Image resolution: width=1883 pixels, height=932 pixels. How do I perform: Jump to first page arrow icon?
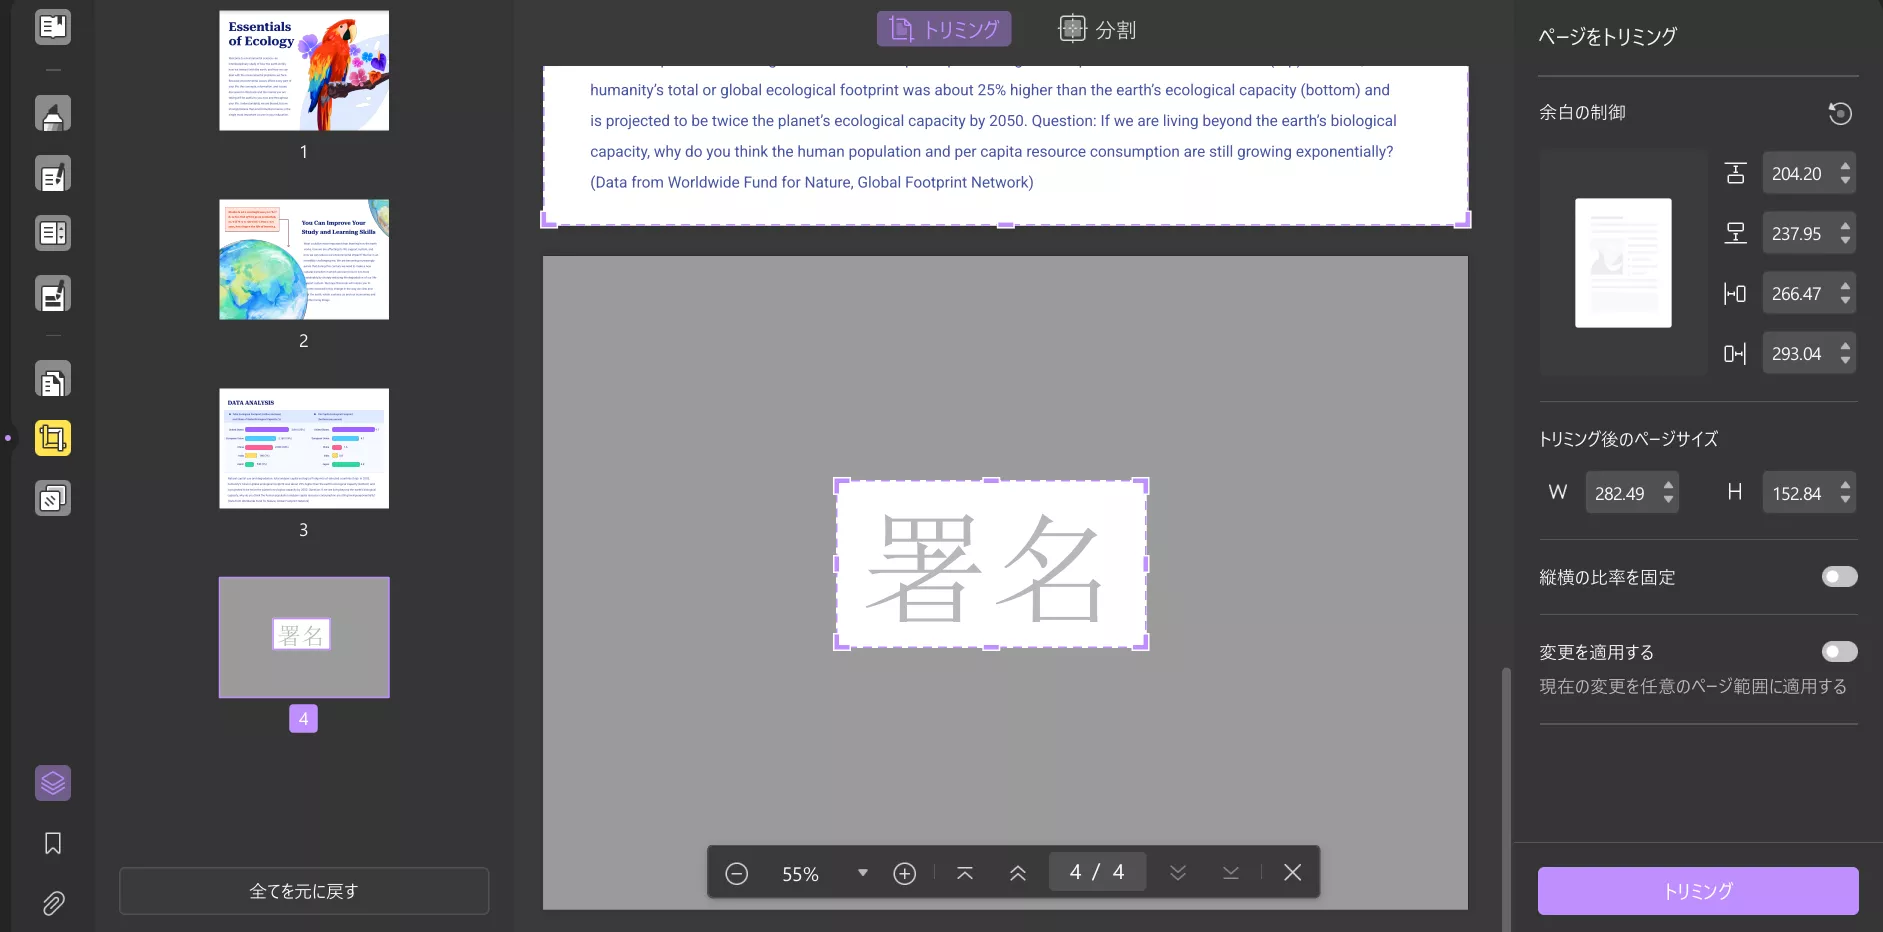tap(965, 873)
